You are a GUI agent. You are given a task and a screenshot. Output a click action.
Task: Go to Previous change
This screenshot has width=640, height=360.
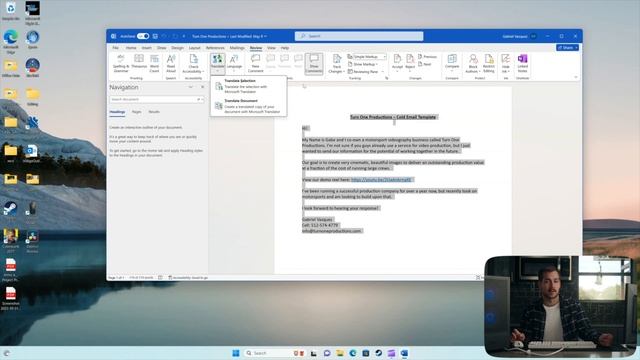pyautogui.click(x=427, y=57)
